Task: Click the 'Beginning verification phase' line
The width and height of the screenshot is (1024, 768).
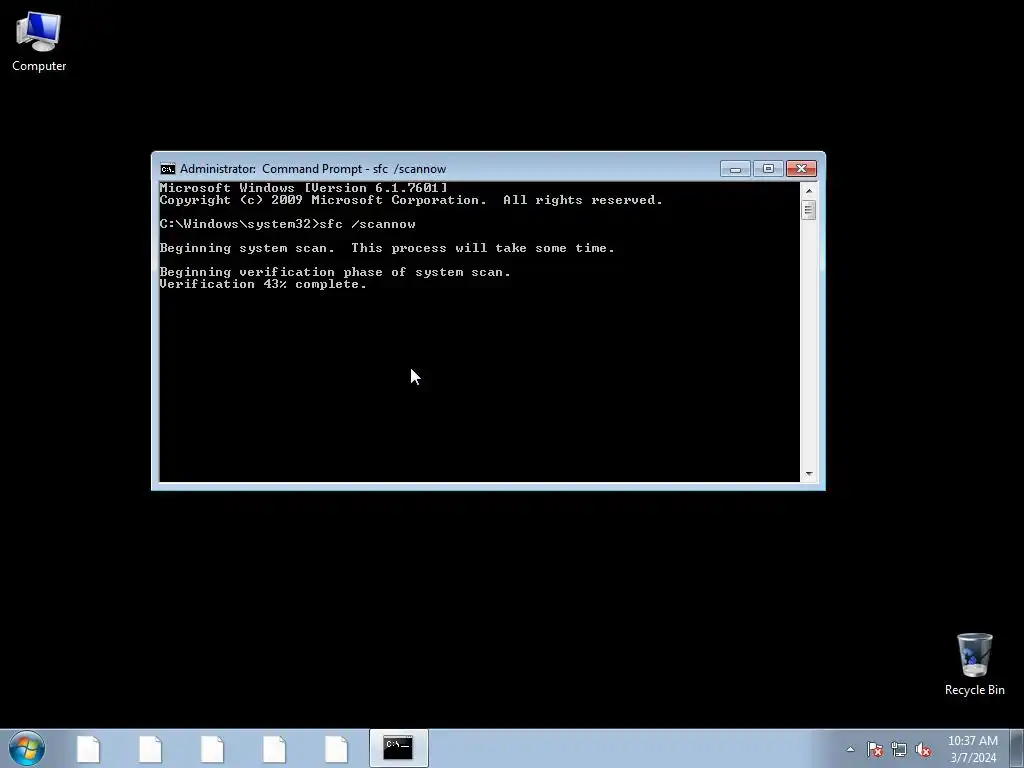Action: point(335,272)
